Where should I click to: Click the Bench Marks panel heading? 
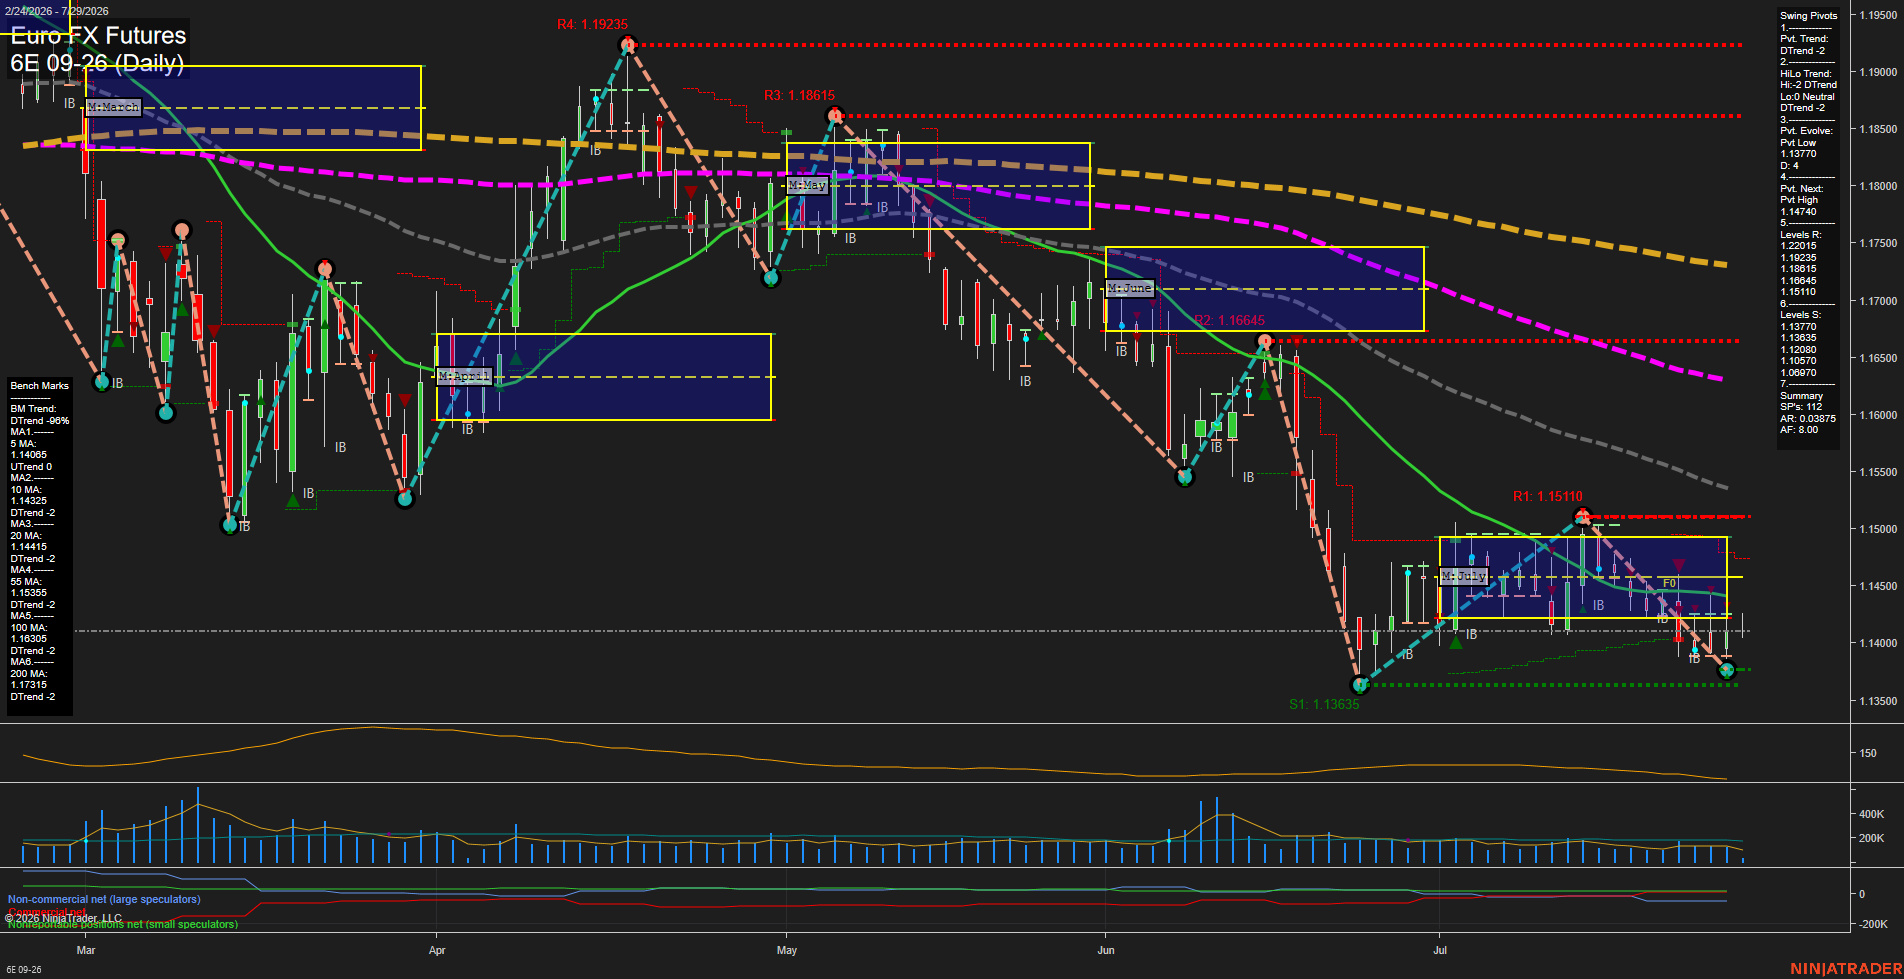point(40,386)
